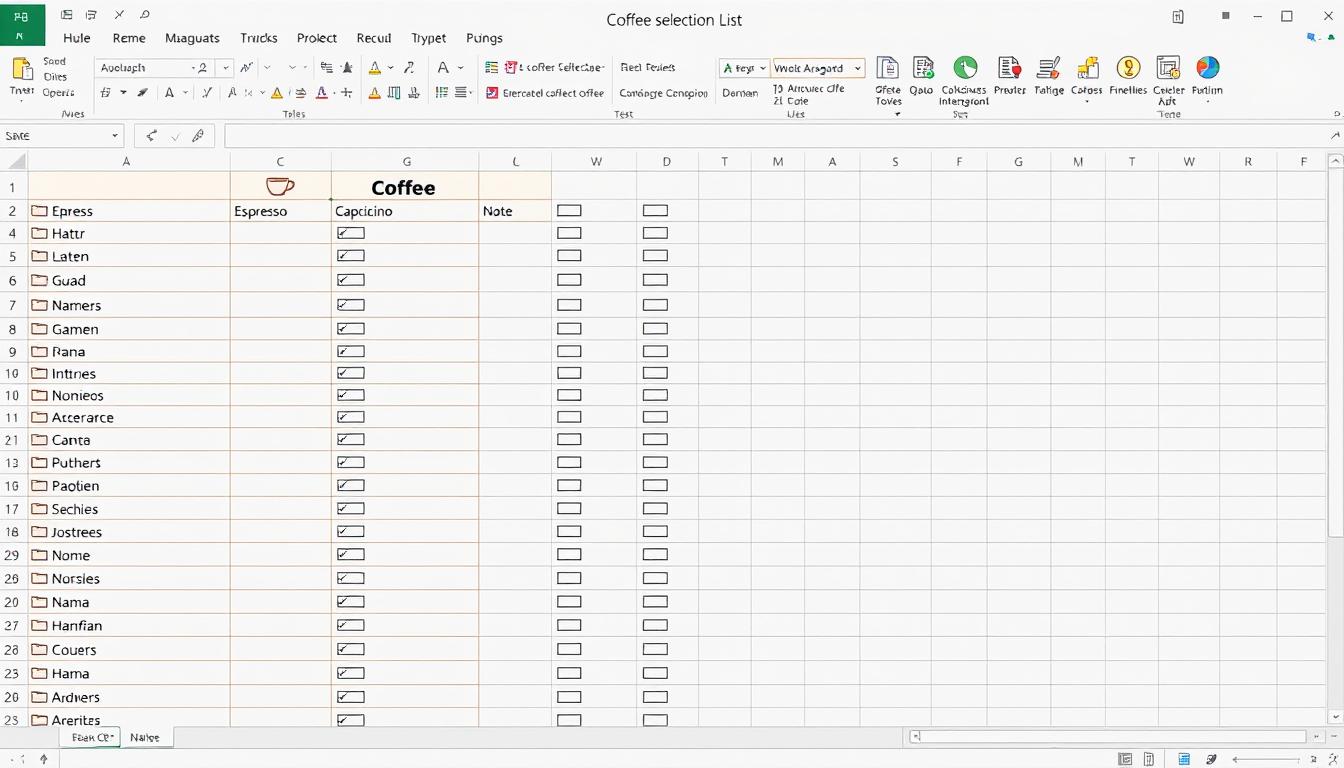Switch to the Nahge sheet tab
The image size is (1344, 768).
[145, 737]
